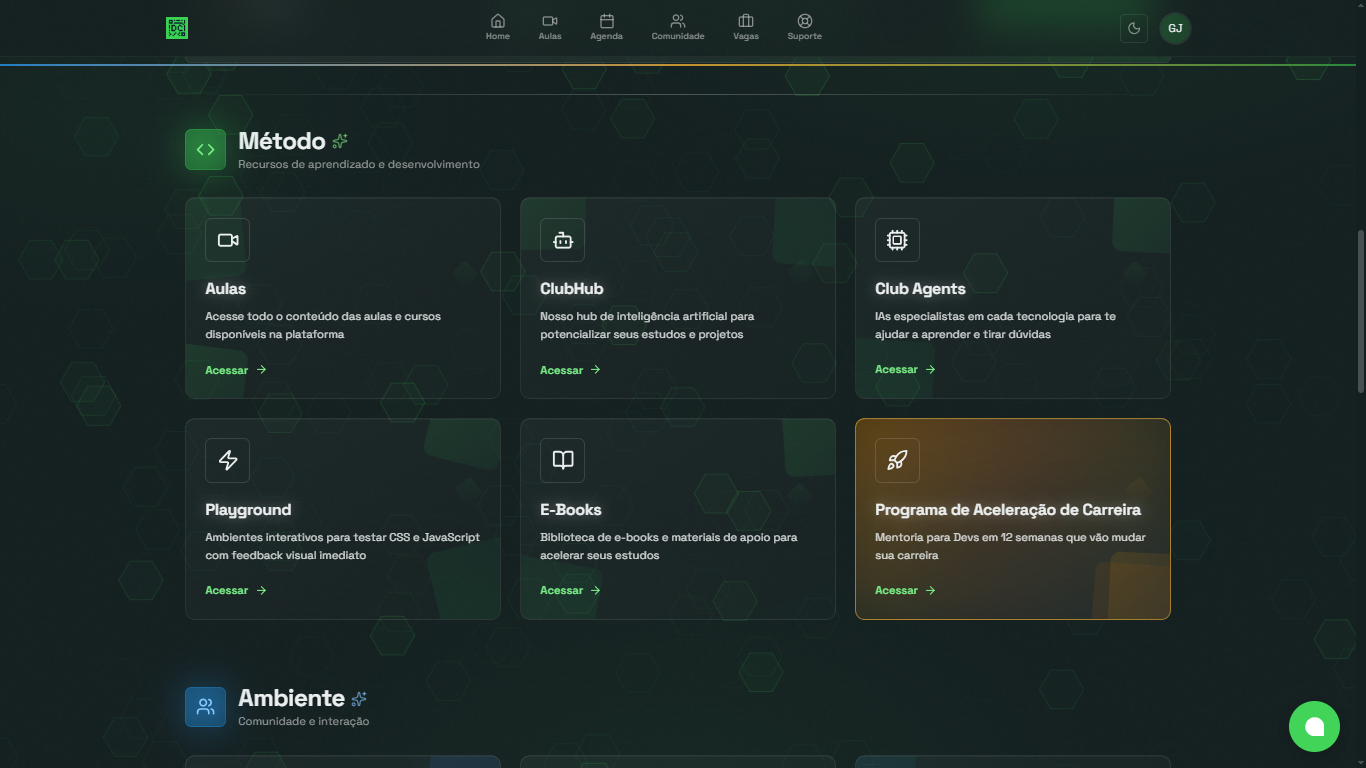This screenshot has height=768, width=1366.
Task: Click the green code icon beside Método
Action: [x=206, y=150]
